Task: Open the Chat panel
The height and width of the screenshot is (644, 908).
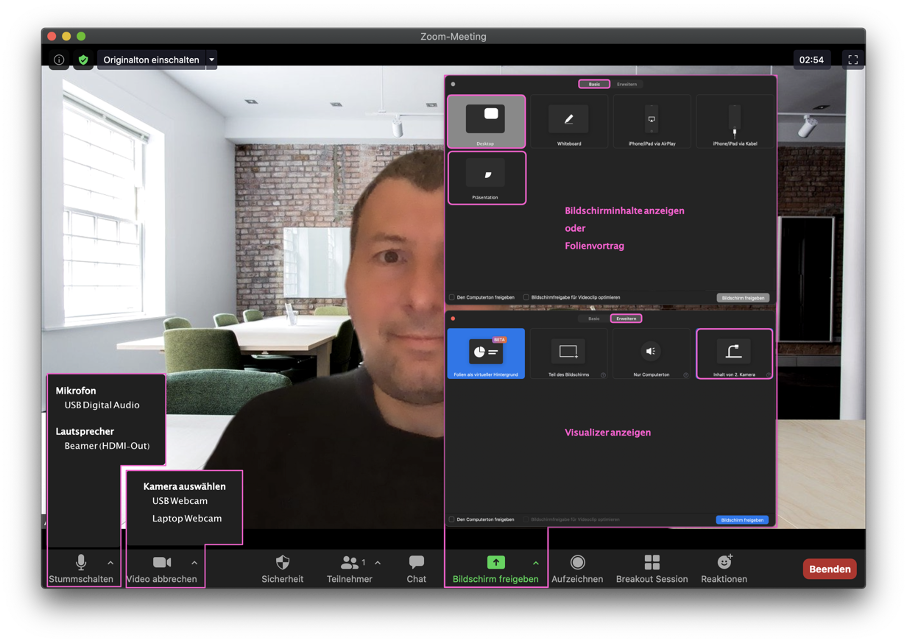Action: [416, 569]
